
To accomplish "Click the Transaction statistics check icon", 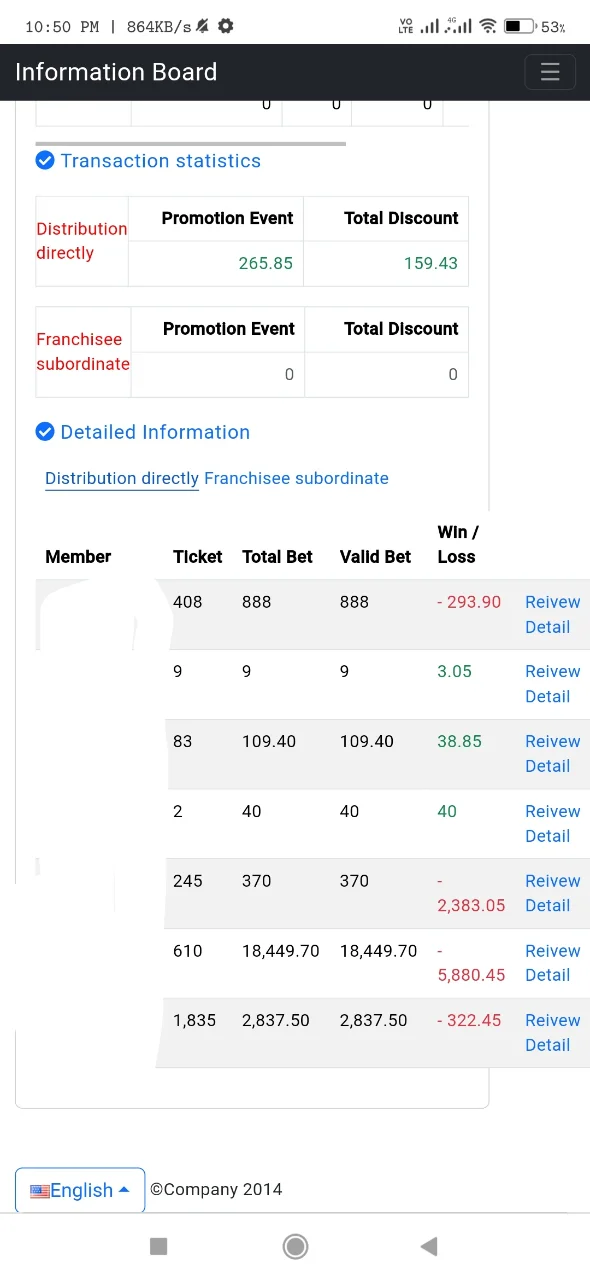I will coord(45,161).
